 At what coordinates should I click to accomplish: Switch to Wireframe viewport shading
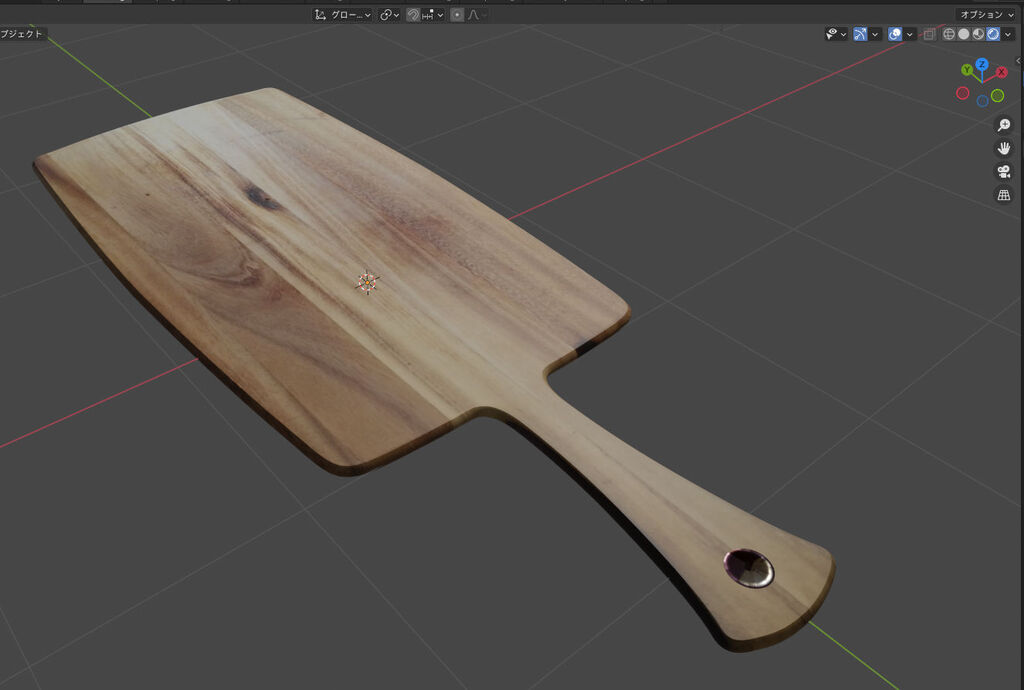(949, 34)
